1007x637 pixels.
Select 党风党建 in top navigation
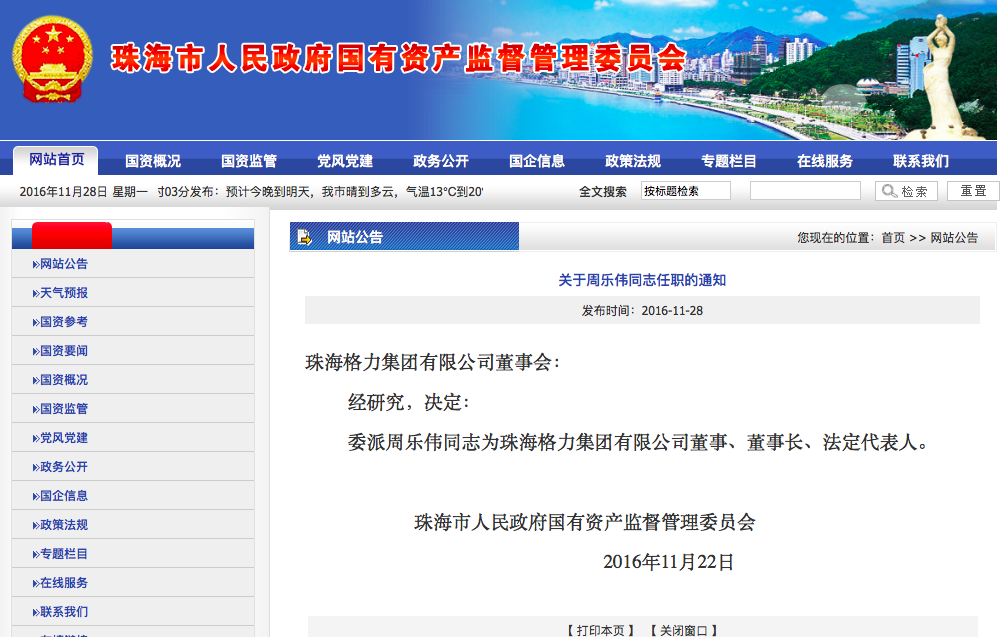point(345,161)
